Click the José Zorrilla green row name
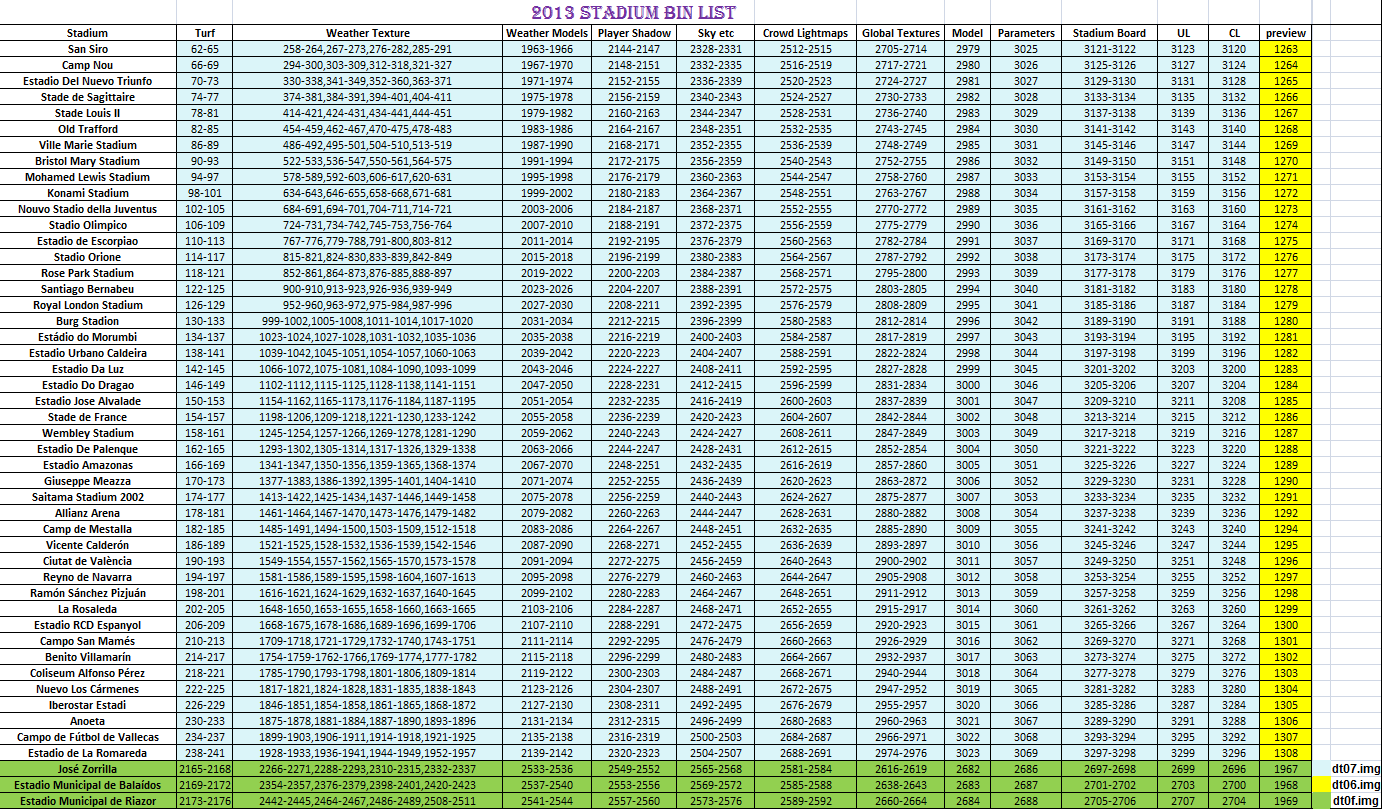 (88, 769)
